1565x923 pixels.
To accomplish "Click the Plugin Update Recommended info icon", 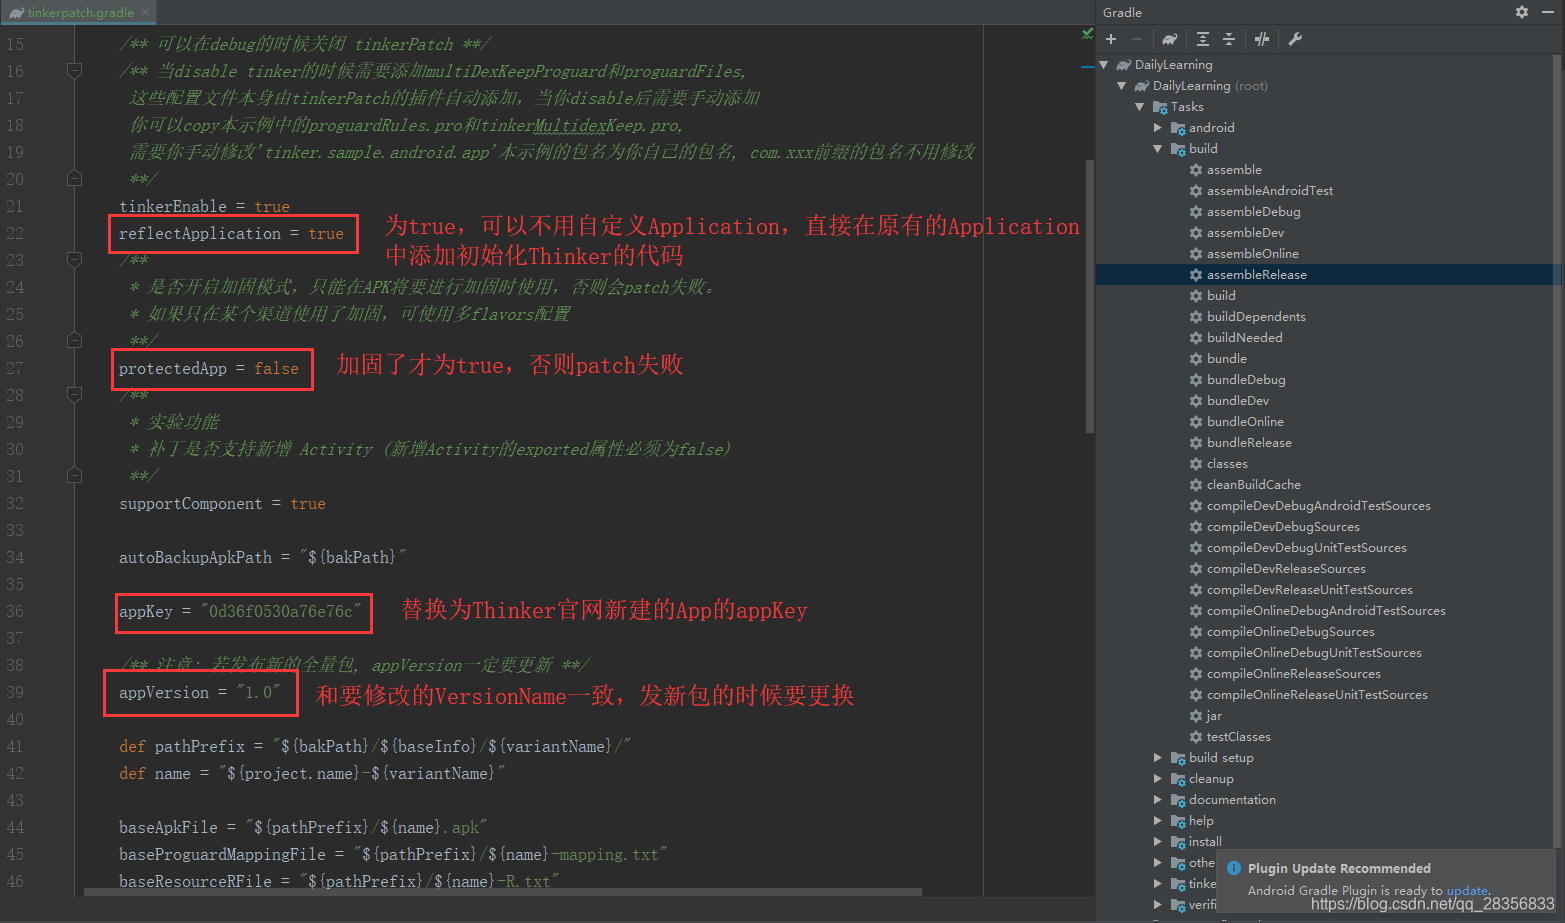I will (x=1234, y=868).
